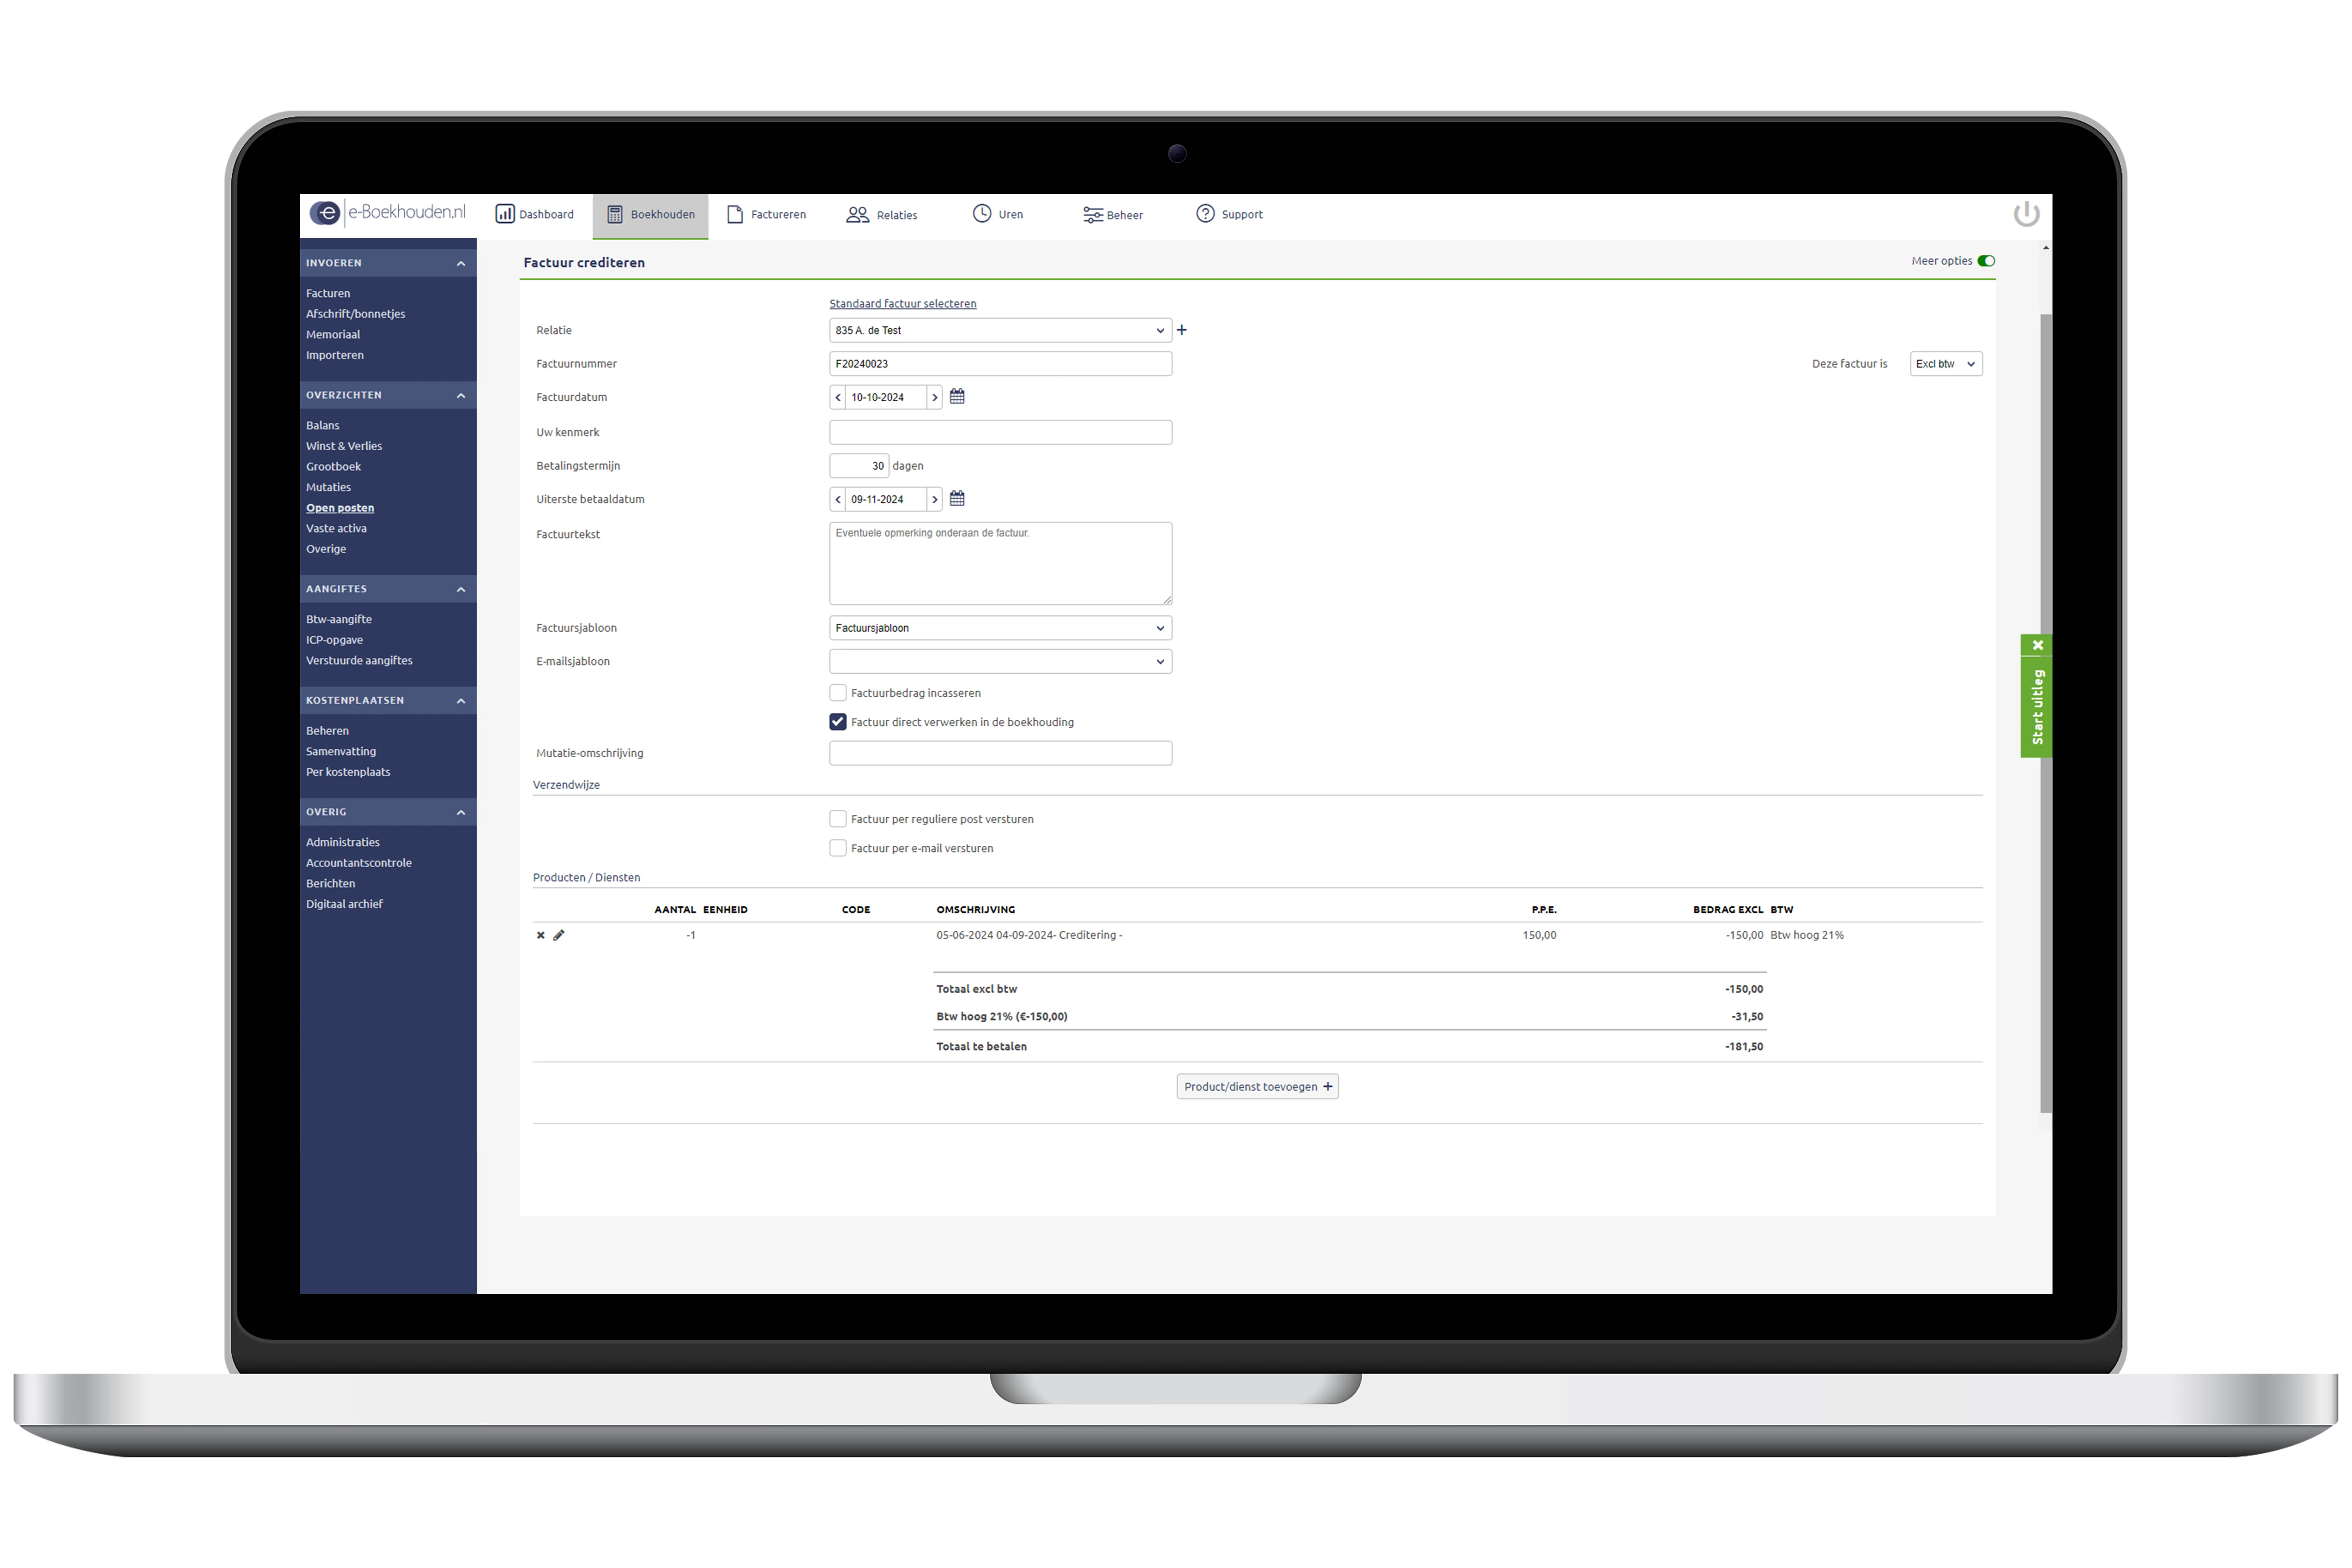Open Open posten overview
This screenshot has height=1568, width=2352.
tap(340, 508)
